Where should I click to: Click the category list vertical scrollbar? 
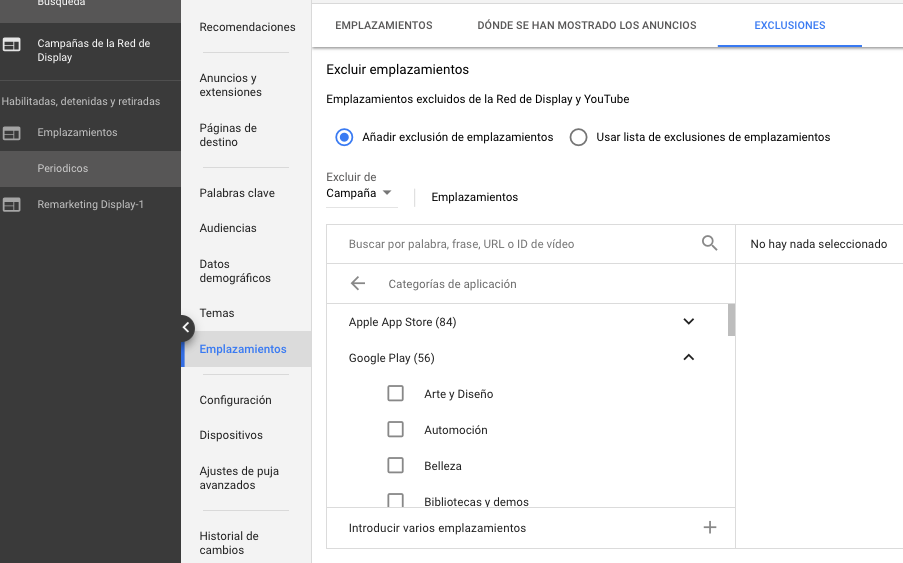[x=732, y=320]
